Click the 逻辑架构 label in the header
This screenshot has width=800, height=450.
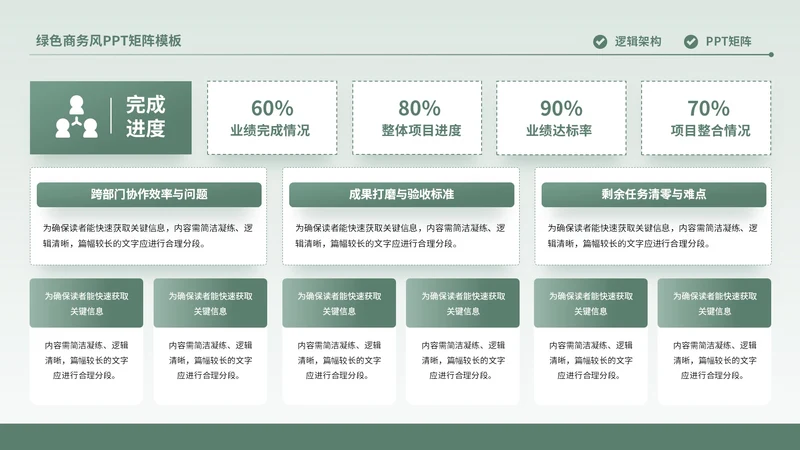coord(638,42)
